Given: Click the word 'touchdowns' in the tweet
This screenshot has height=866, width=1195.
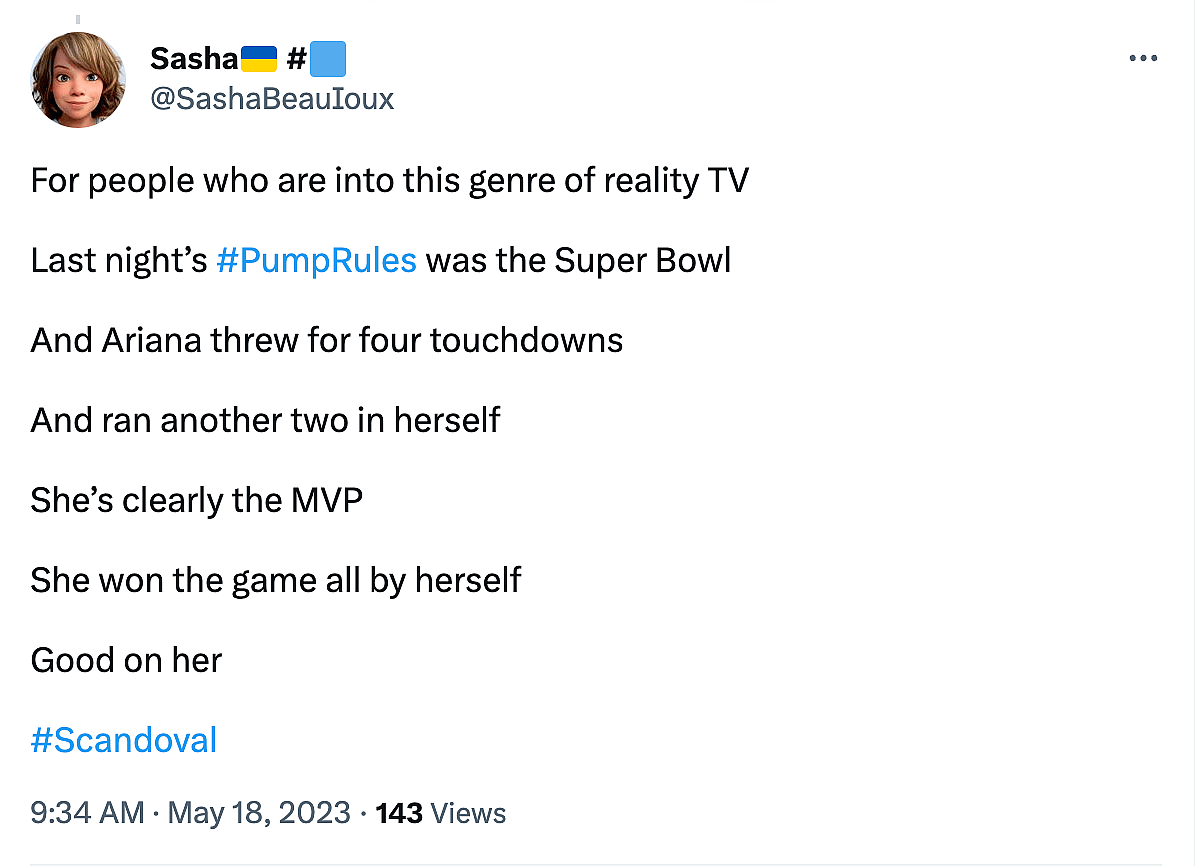Looking at the screenshot, I should 526,340.
